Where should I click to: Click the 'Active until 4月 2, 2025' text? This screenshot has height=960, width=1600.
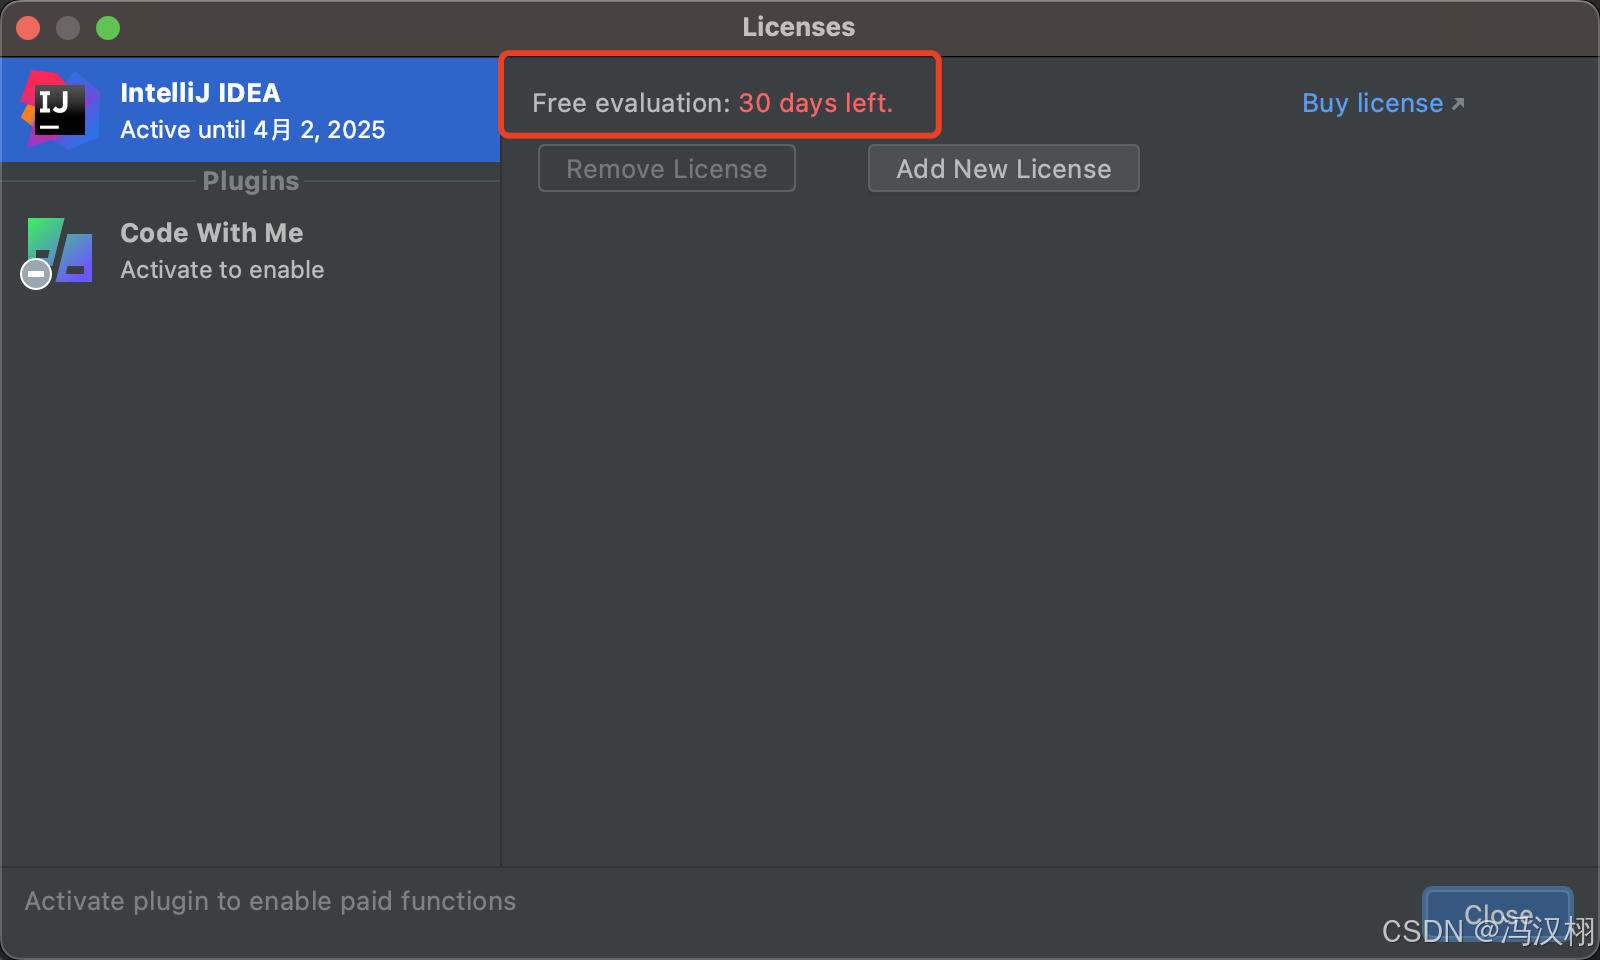pyautogui.click(x=253, y=130)
